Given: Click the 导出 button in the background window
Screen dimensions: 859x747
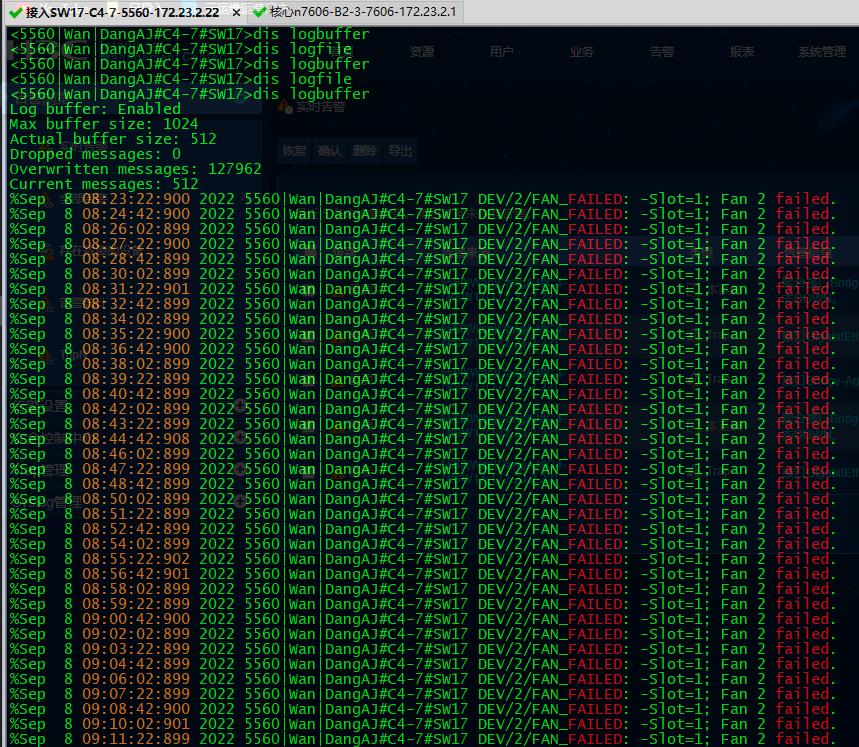Looking at the screenshot, I should (400, 151).
